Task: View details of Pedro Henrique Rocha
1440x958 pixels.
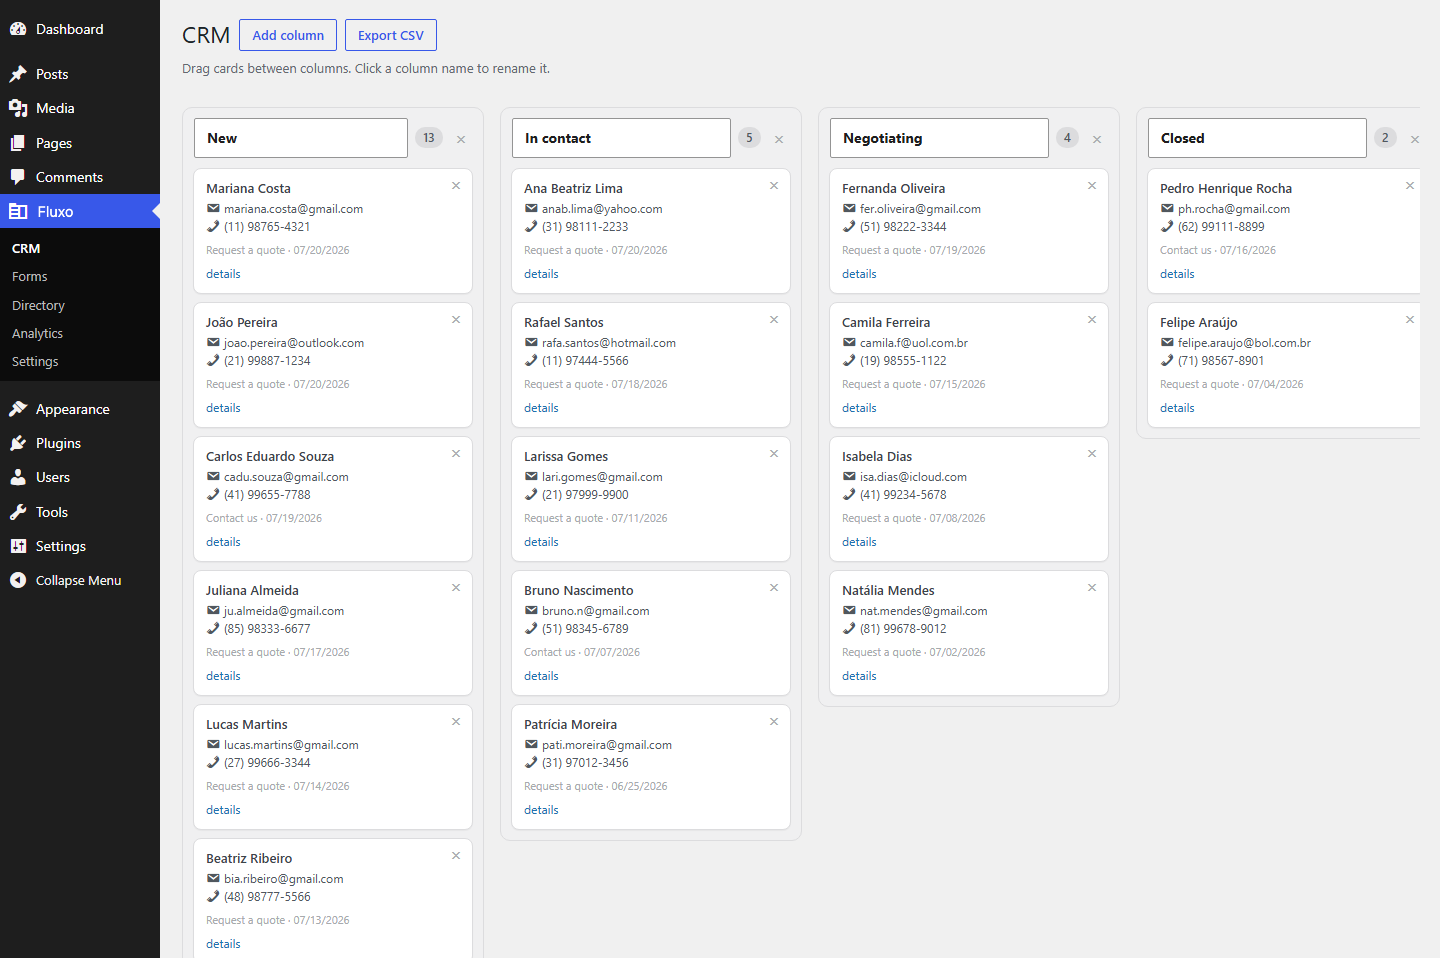Action: click(x=1177, y=274)
